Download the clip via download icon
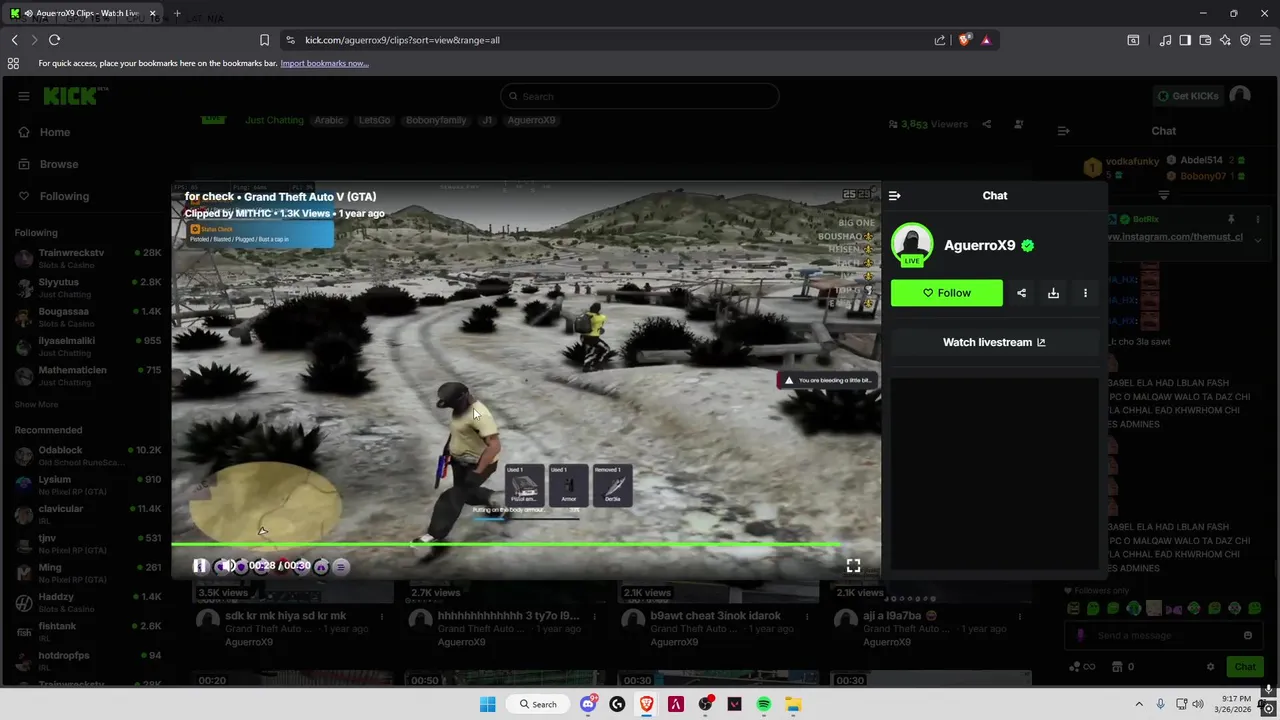This screenshot has height=720, width=1280. [1053, 293]
